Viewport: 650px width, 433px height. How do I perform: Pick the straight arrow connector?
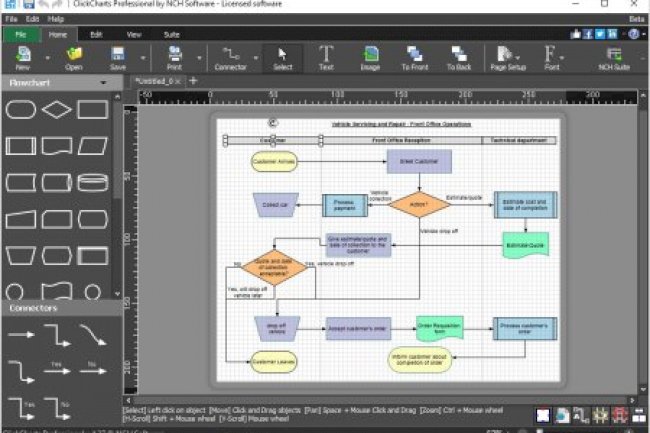(x=21, y=334)
